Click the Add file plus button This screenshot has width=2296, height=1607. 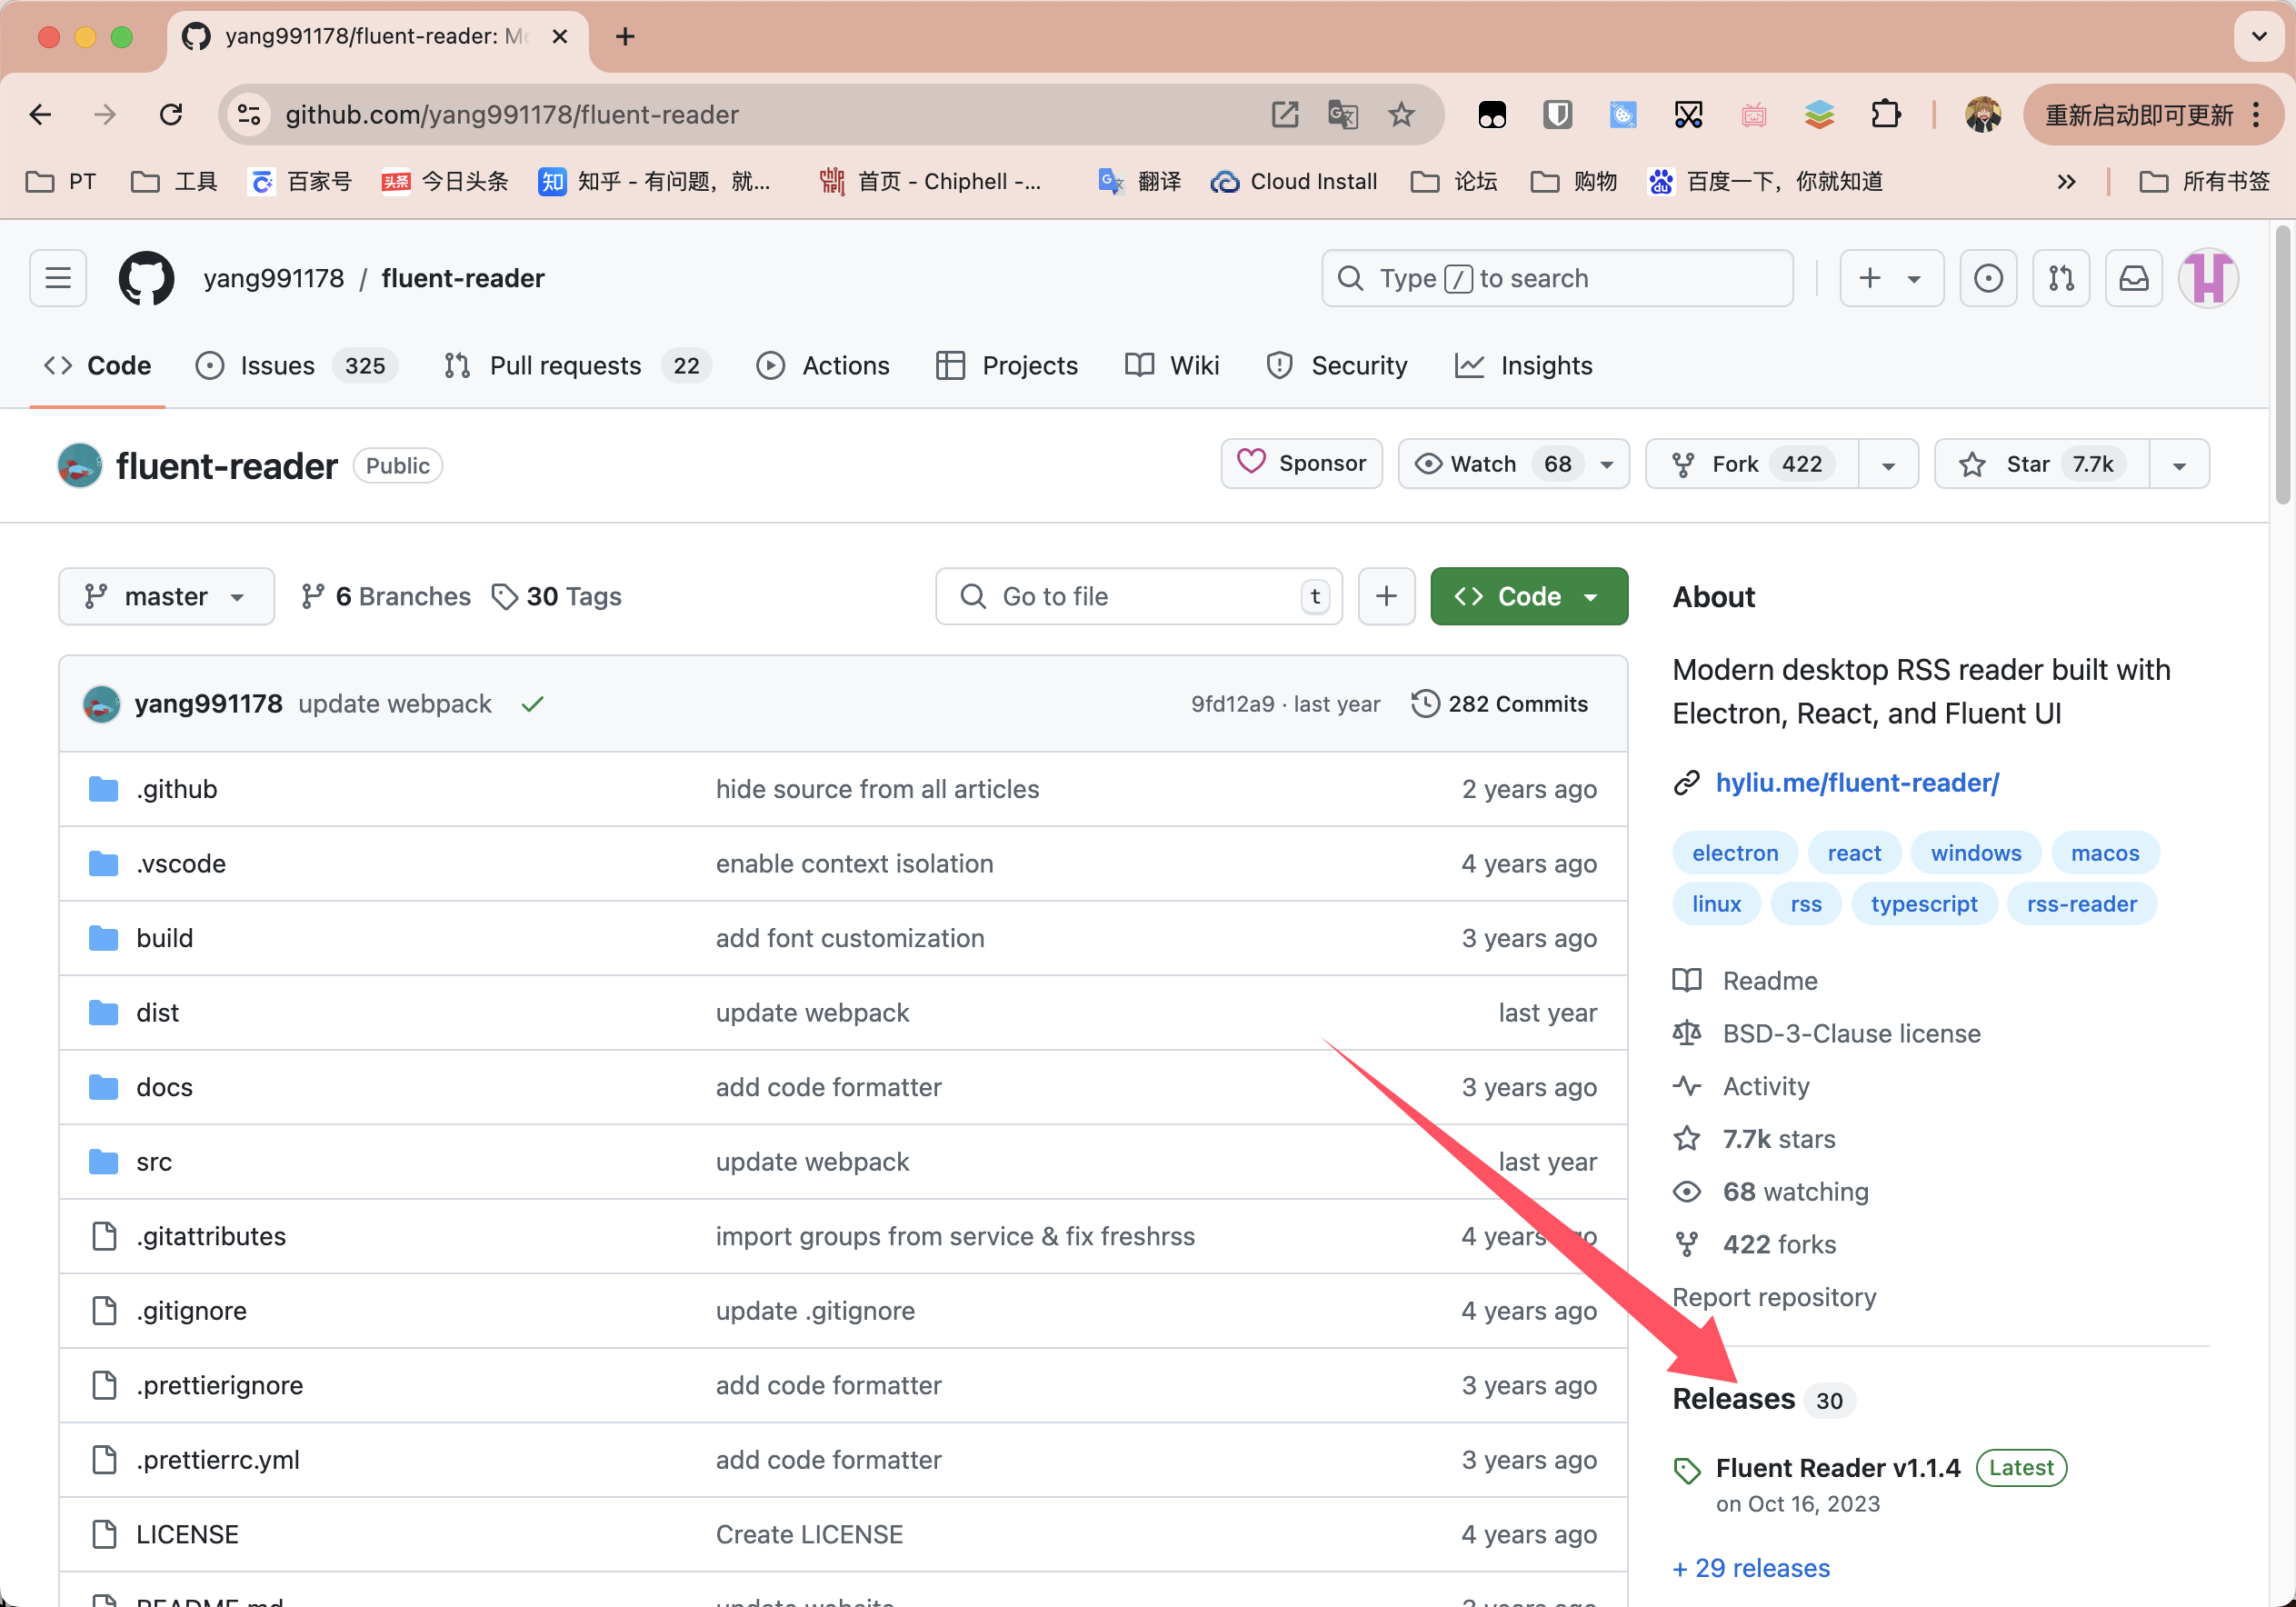[x=1386, y=597]
